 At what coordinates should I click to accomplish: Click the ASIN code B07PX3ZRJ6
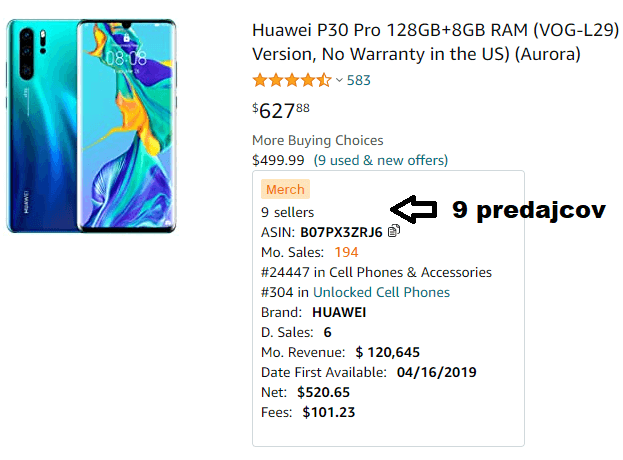tap(341, 232)
